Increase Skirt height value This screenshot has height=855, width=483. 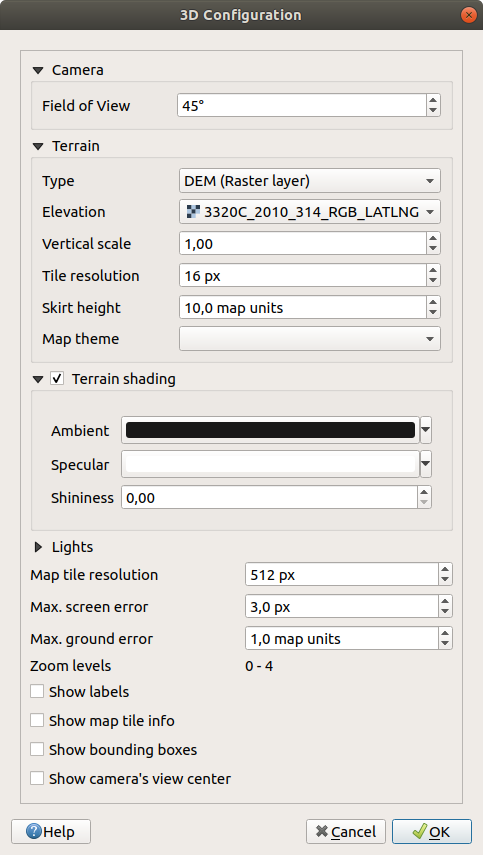(433, 302)
